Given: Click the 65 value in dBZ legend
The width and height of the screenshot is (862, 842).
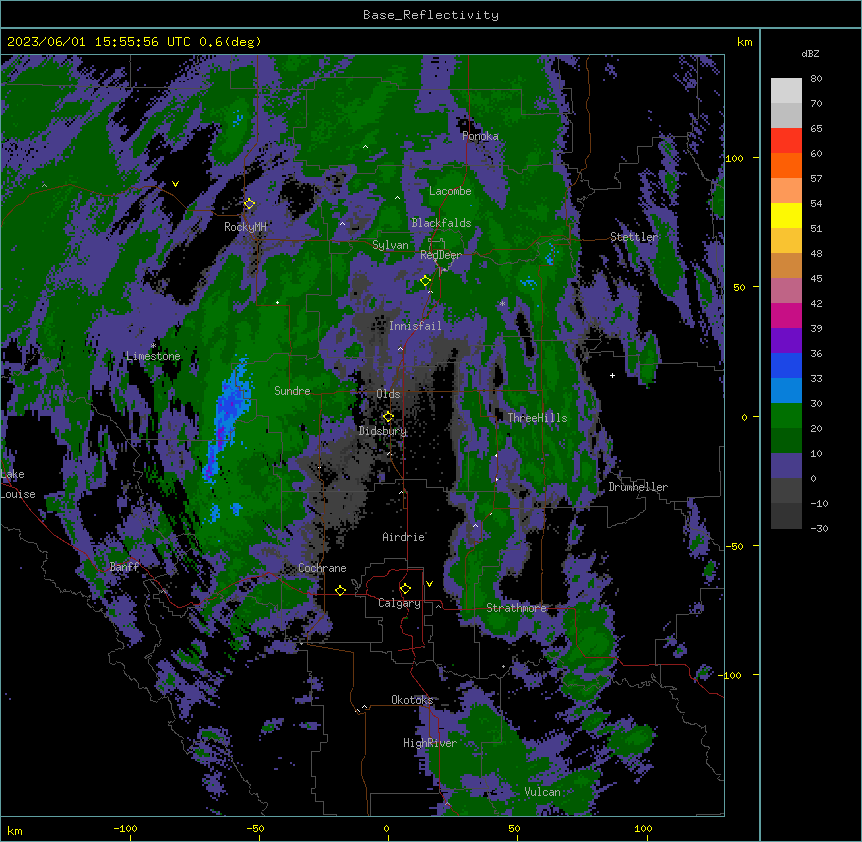Looking at the screenshot, I should (x=816, y=128).
